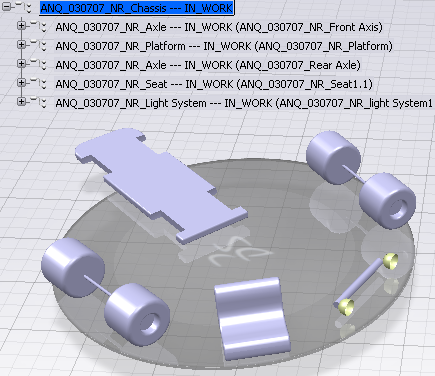Expand the ANQ_030707_NR_Seat node
The image size is (435, 376).
click(x=21, y=83)
